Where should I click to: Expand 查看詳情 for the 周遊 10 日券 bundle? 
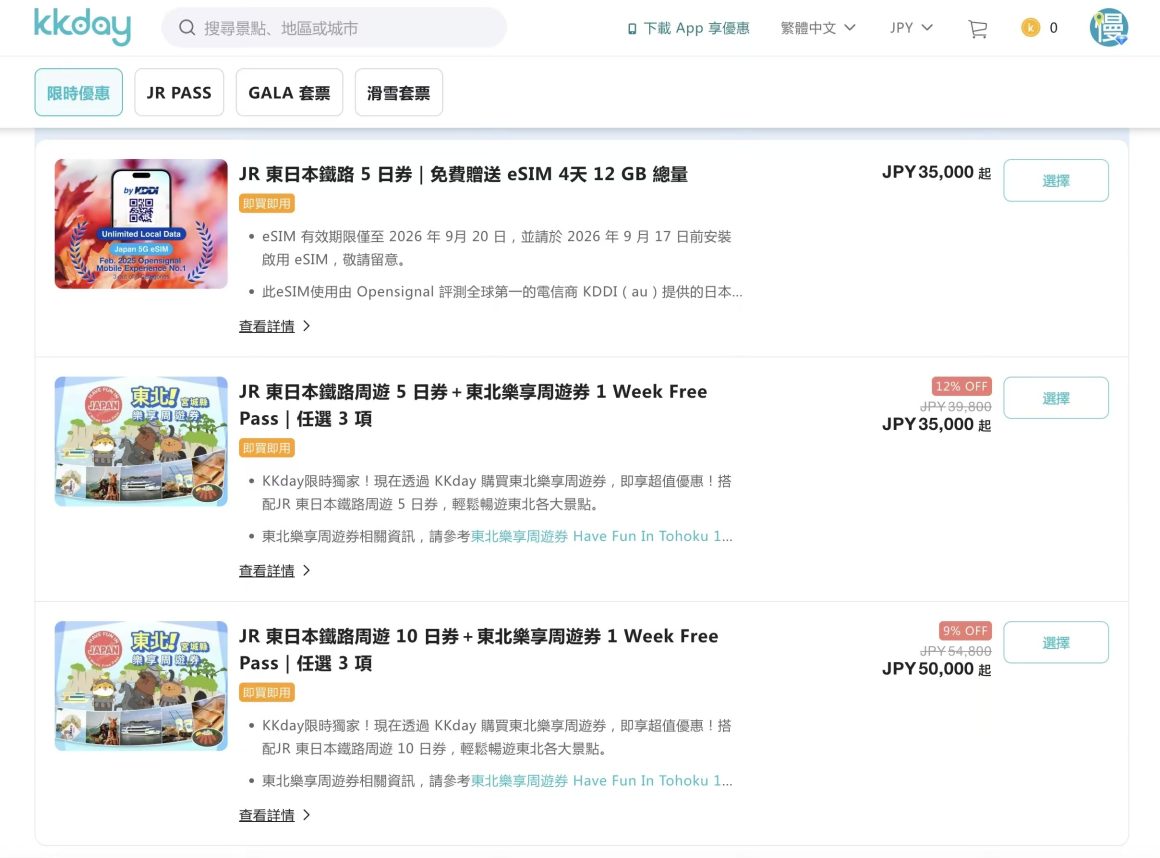pos(274,815)
